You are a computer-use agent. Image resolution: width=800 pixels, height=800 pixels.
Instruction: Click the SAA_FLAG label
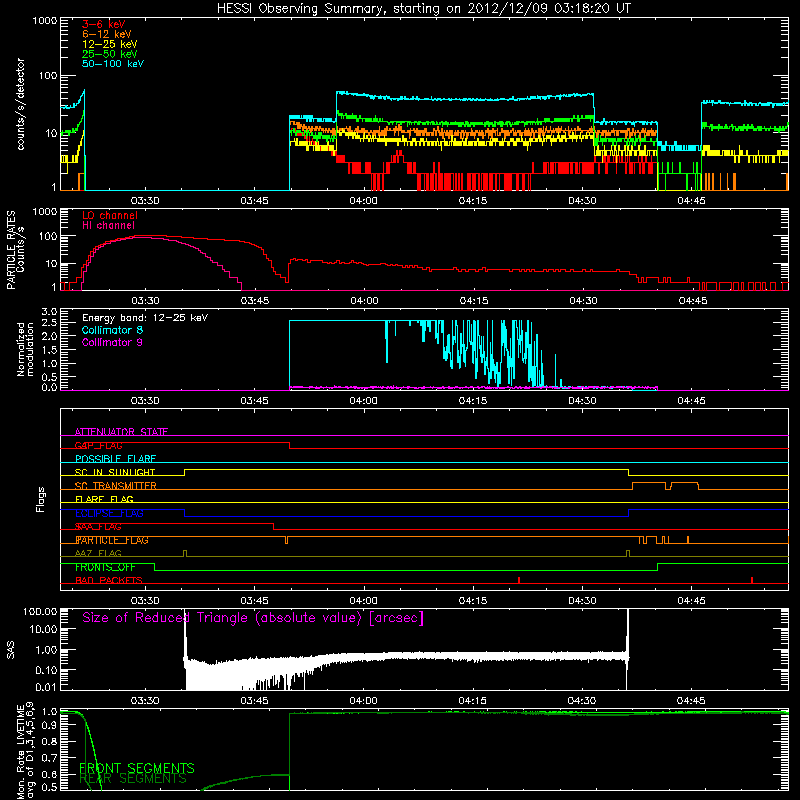(98, 527)
